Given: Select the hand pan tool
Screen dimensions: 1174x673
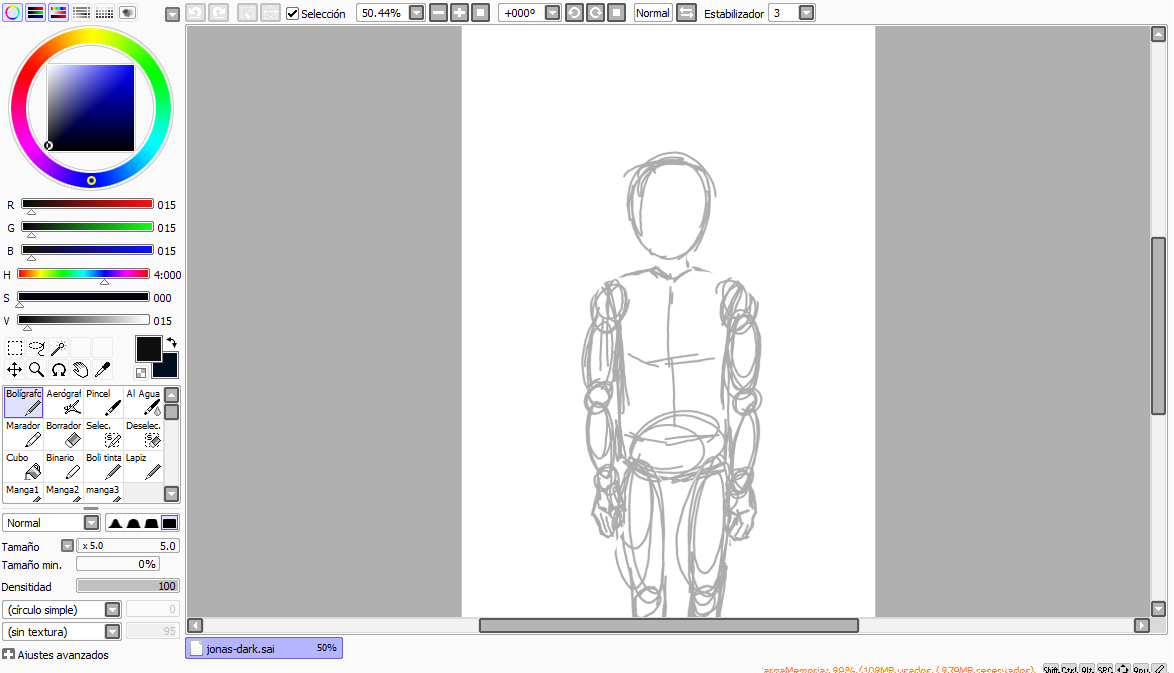Looking at the screenshot, I should pyautogui.click(x=81, y=370).
